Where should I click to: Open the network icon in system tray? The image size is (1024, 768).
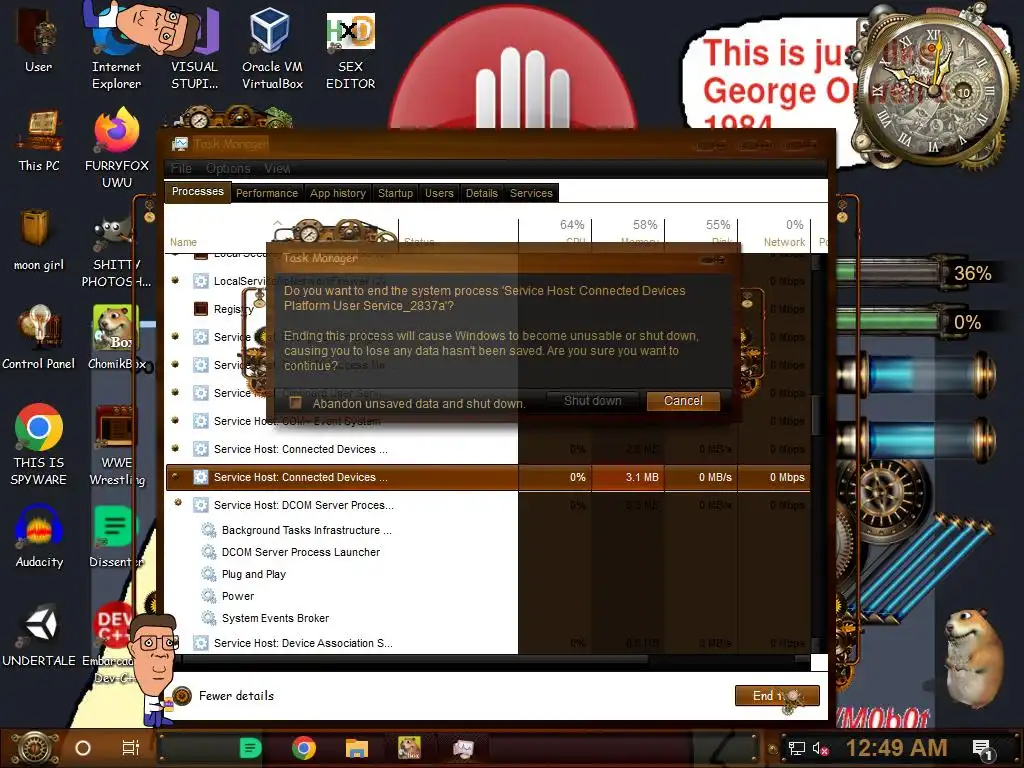tap(796, 748)
